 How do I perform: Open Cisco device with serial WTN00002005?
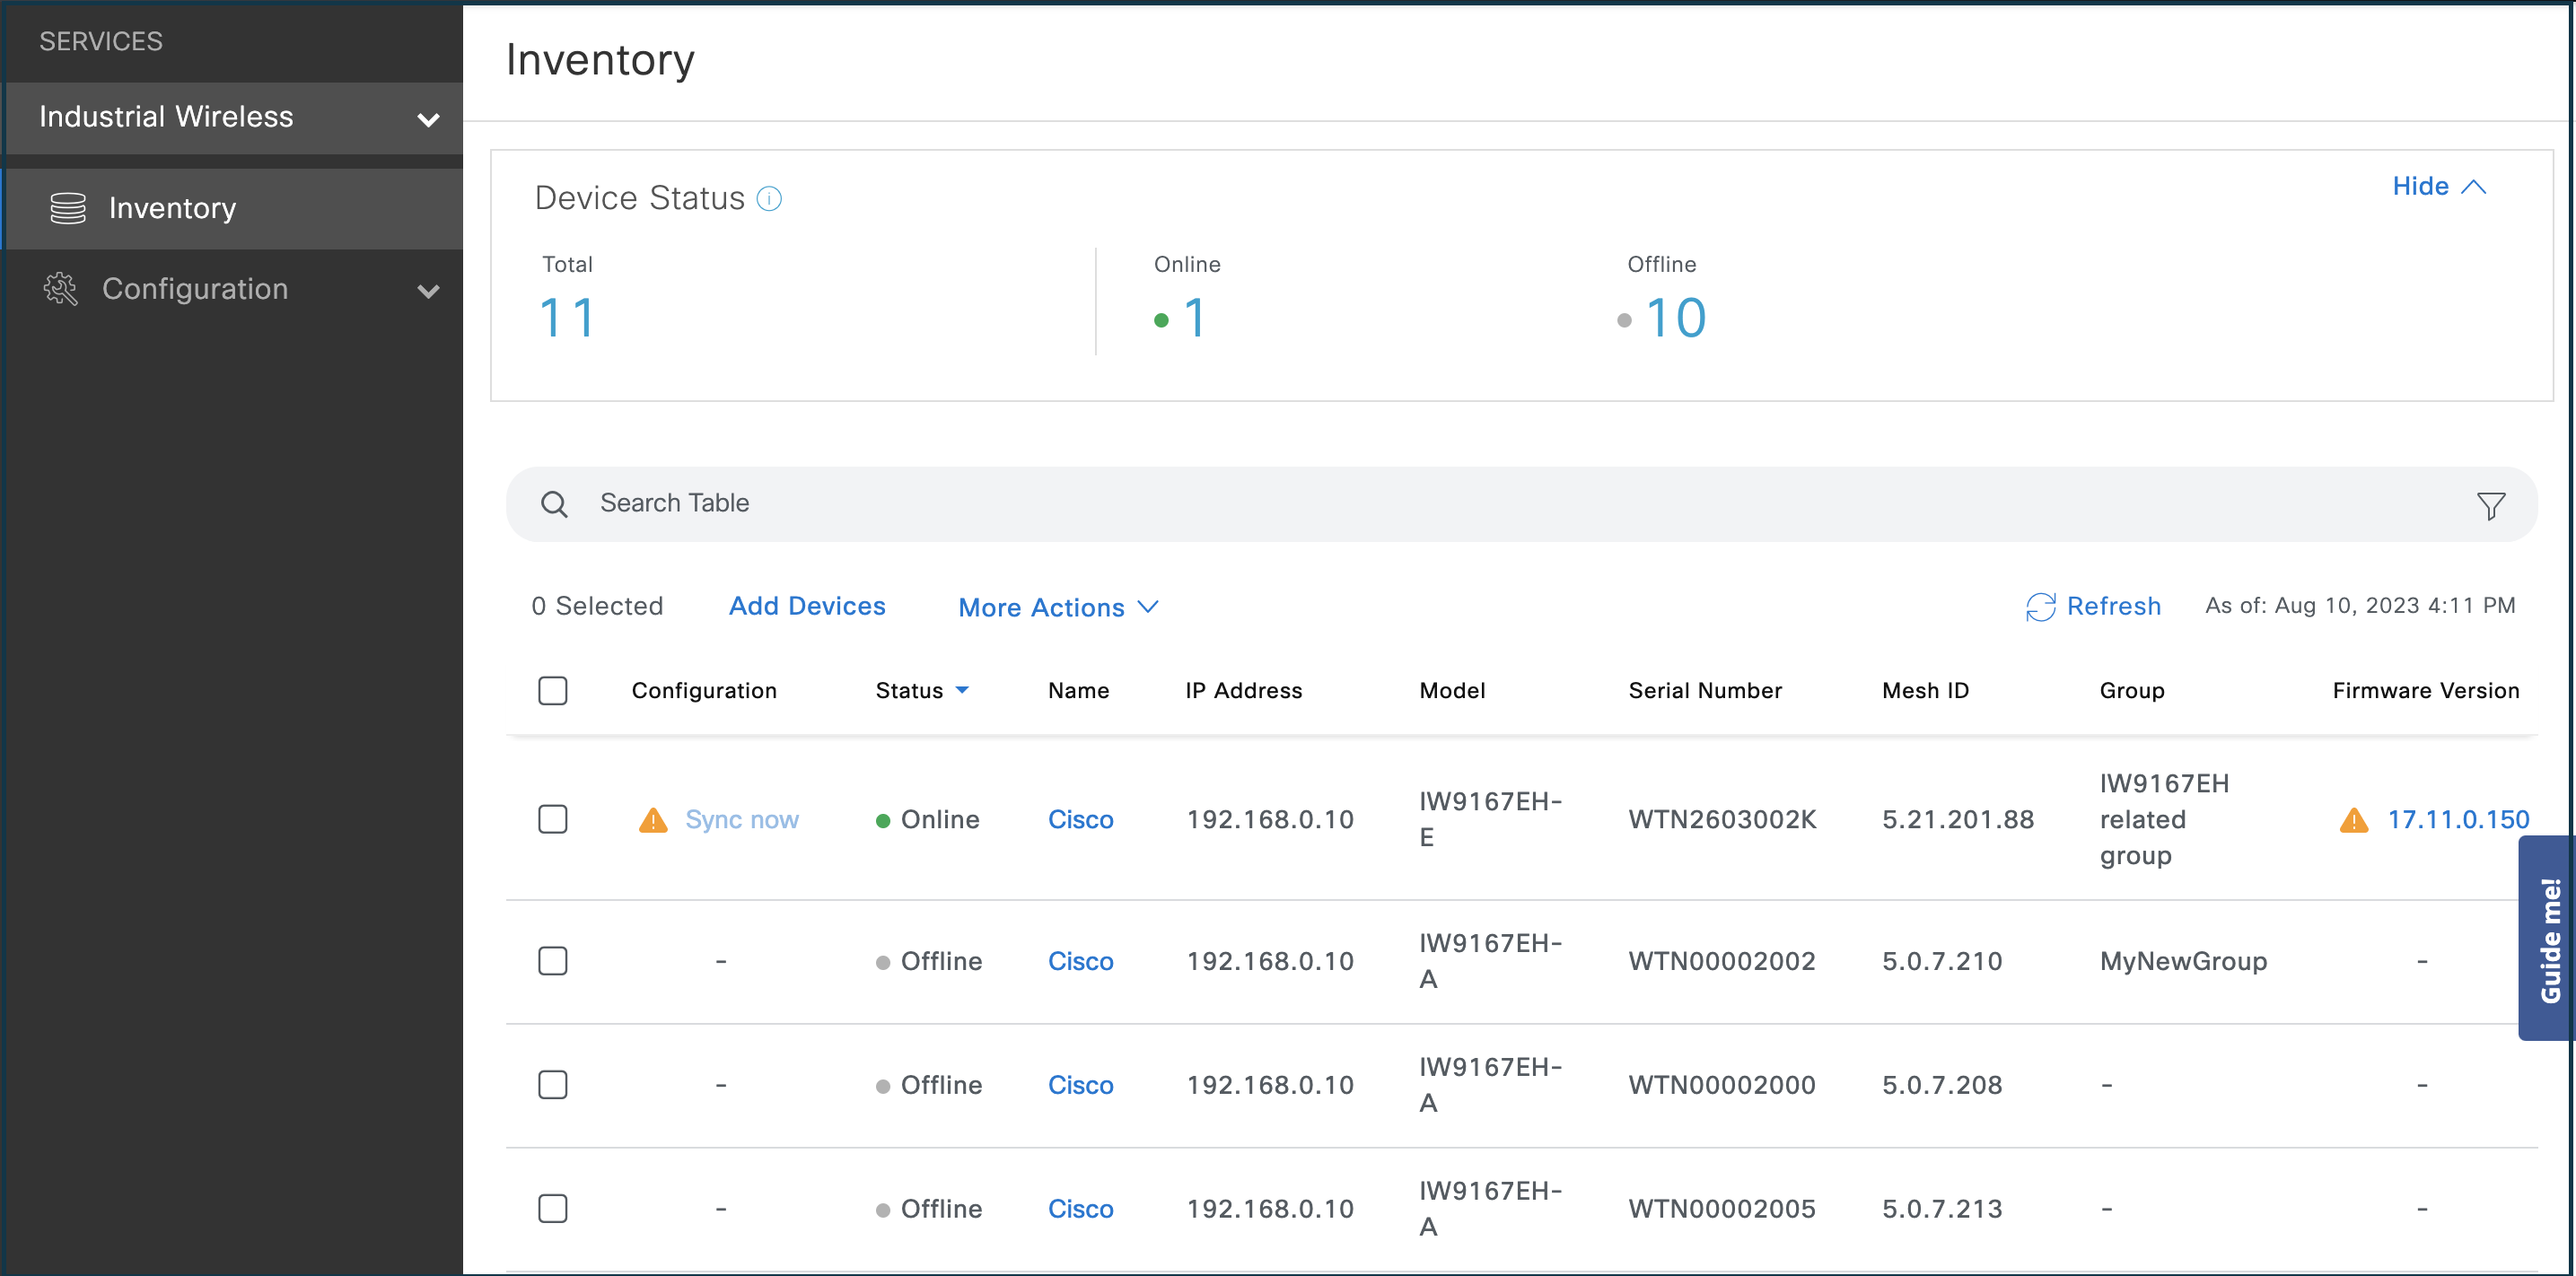(1080, 1209)
